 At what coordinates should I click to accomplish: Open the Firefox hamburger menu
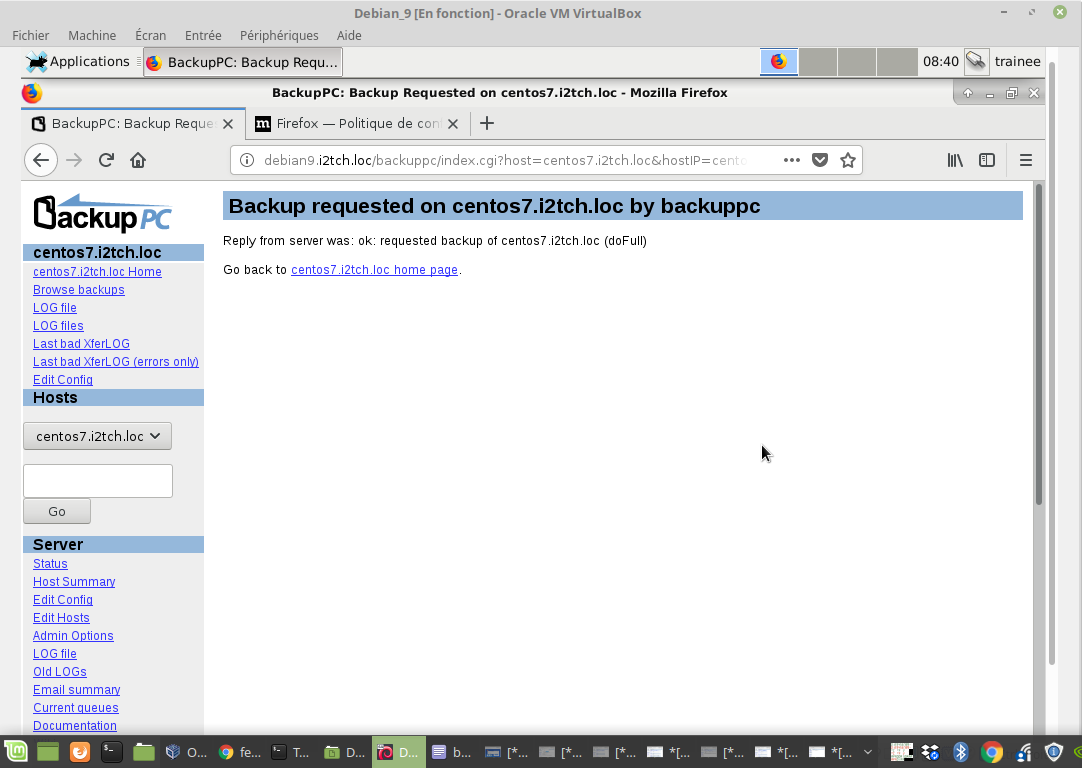1025,160
